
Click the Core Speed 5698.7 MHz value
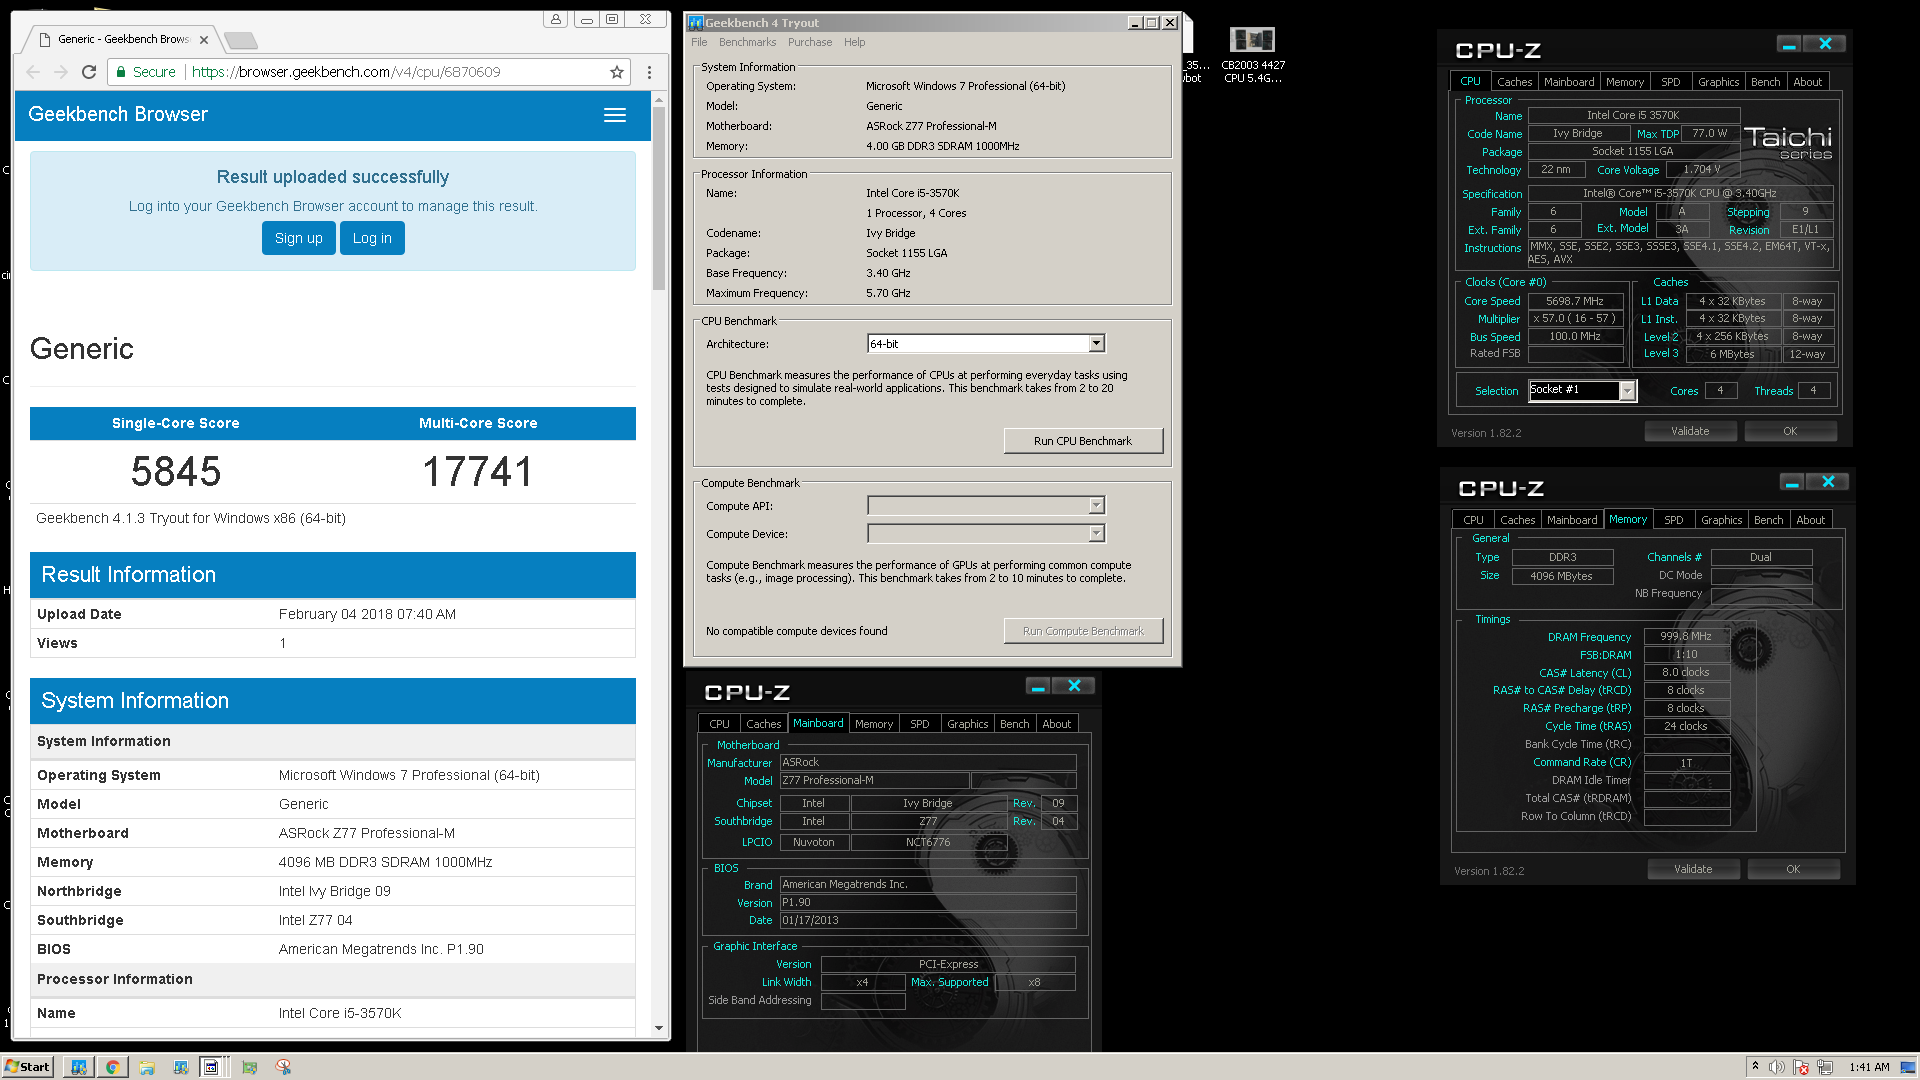1575,301
